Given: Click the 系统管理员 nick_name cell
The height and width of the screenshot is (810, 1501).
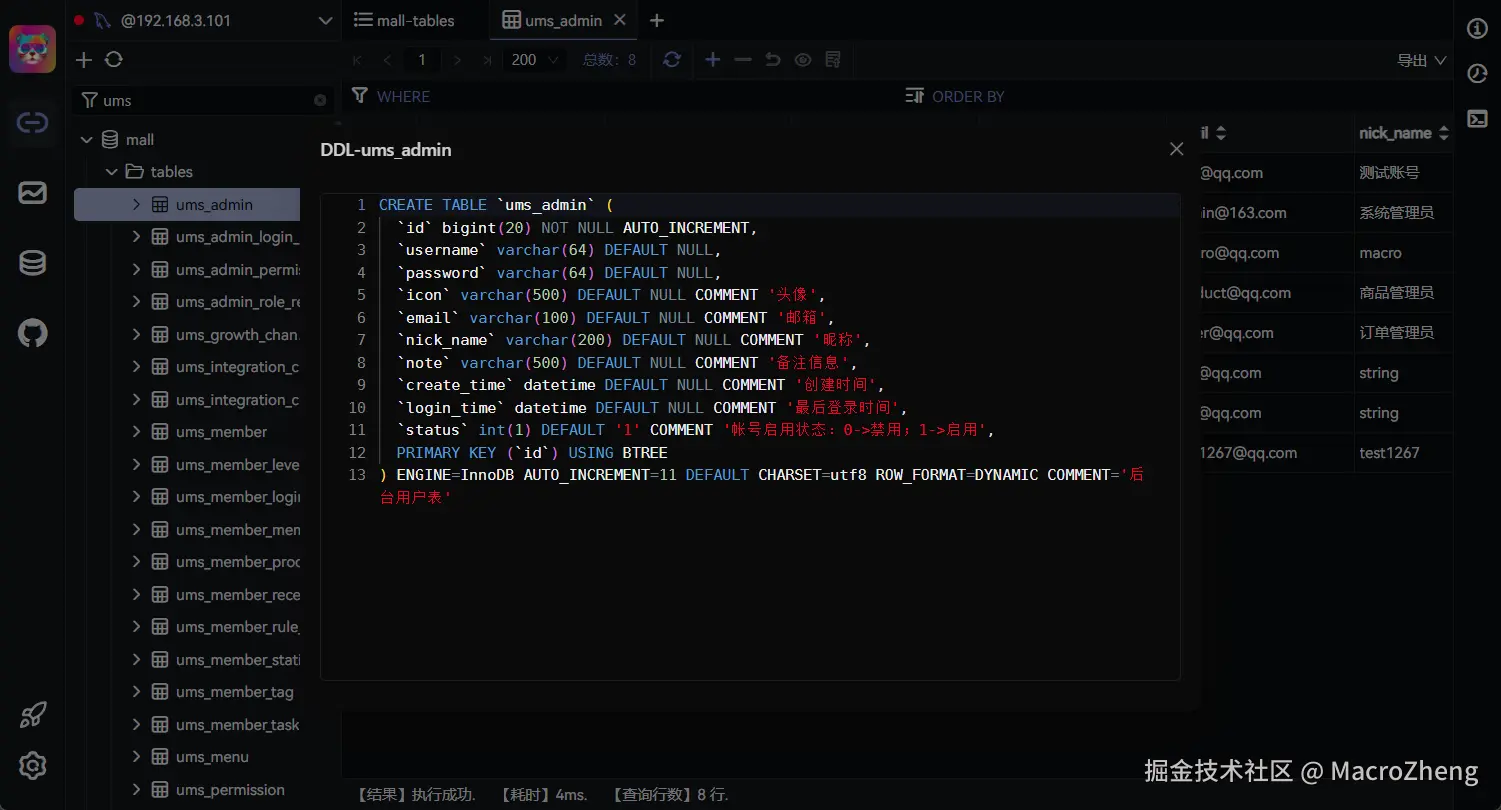Looking at the screenshot, I should 1396,212.
